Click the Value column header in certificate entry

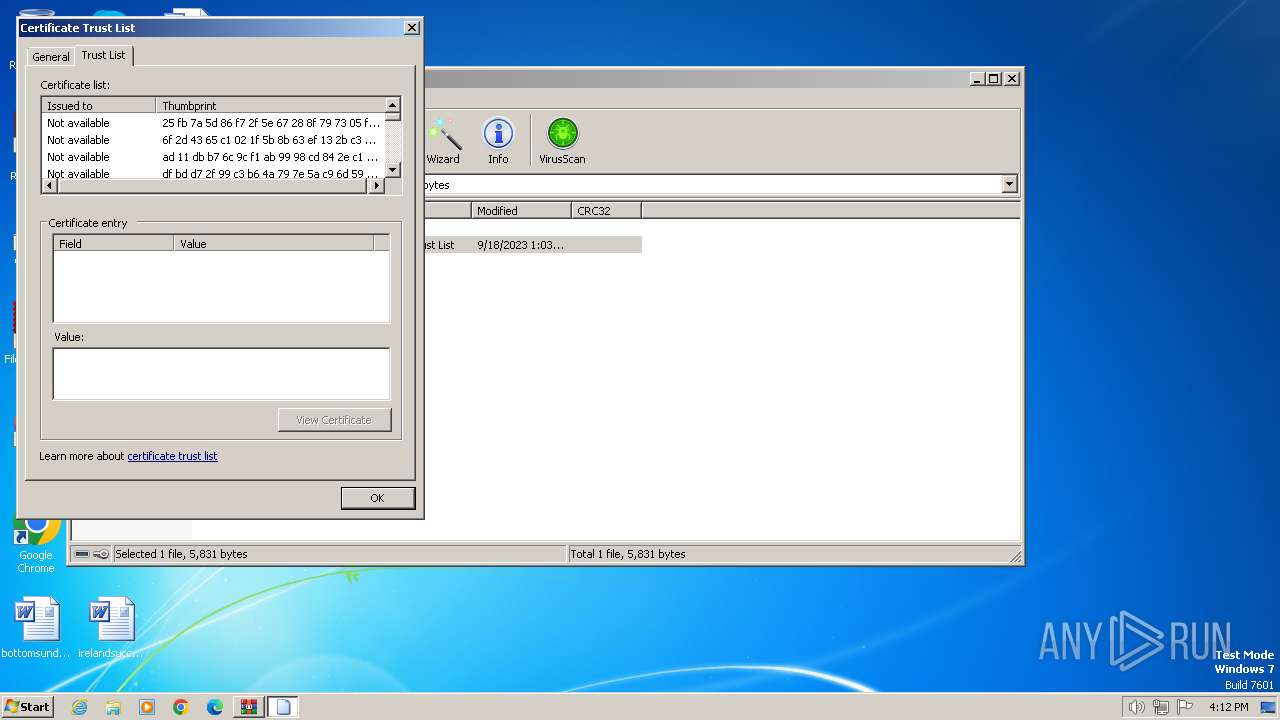(273, 243)
